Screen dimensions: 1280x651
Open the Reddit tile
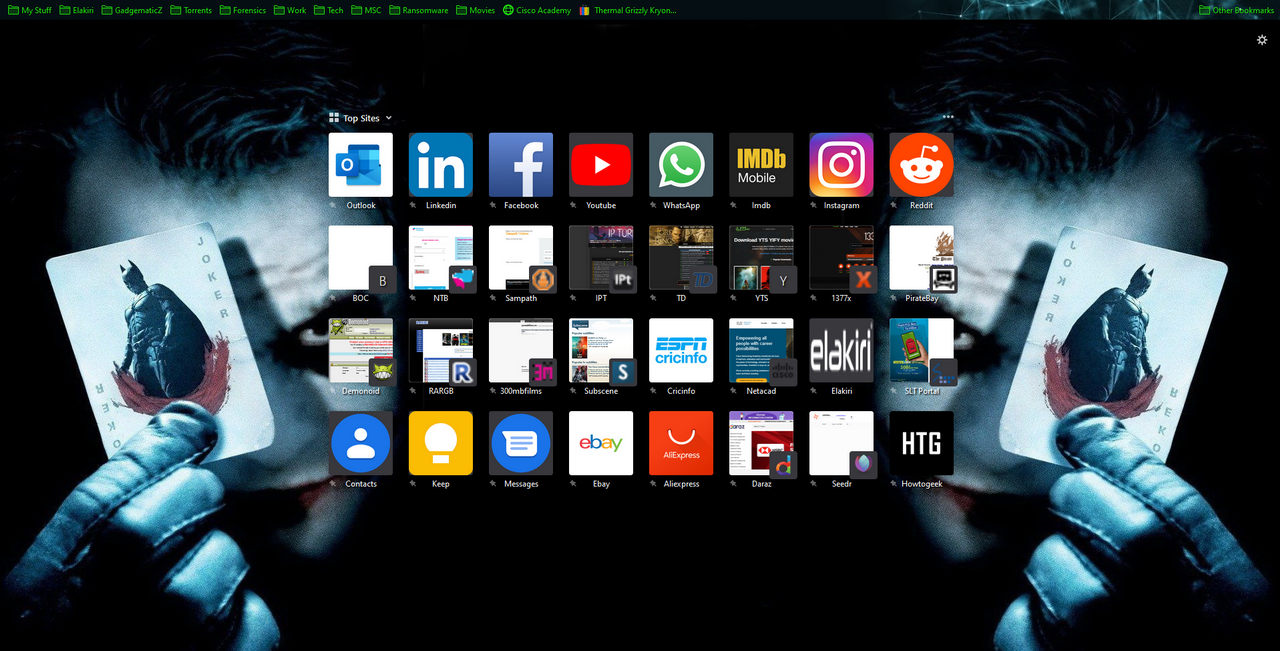[920, 165]
